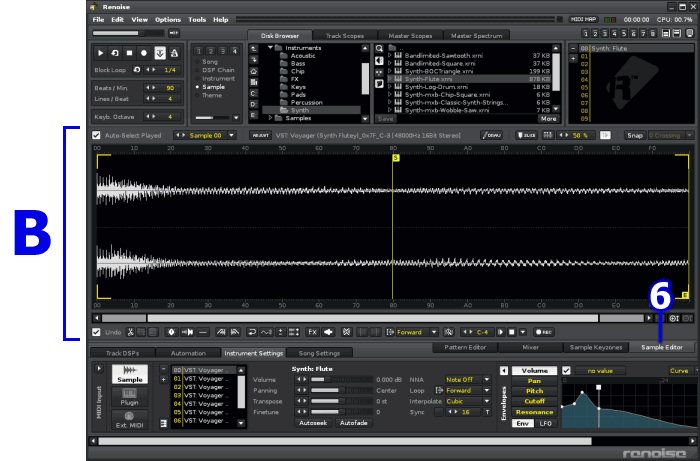Select the Pitch envelope button
The width and height of the screenshot is (700, 461).
(534, 390)
